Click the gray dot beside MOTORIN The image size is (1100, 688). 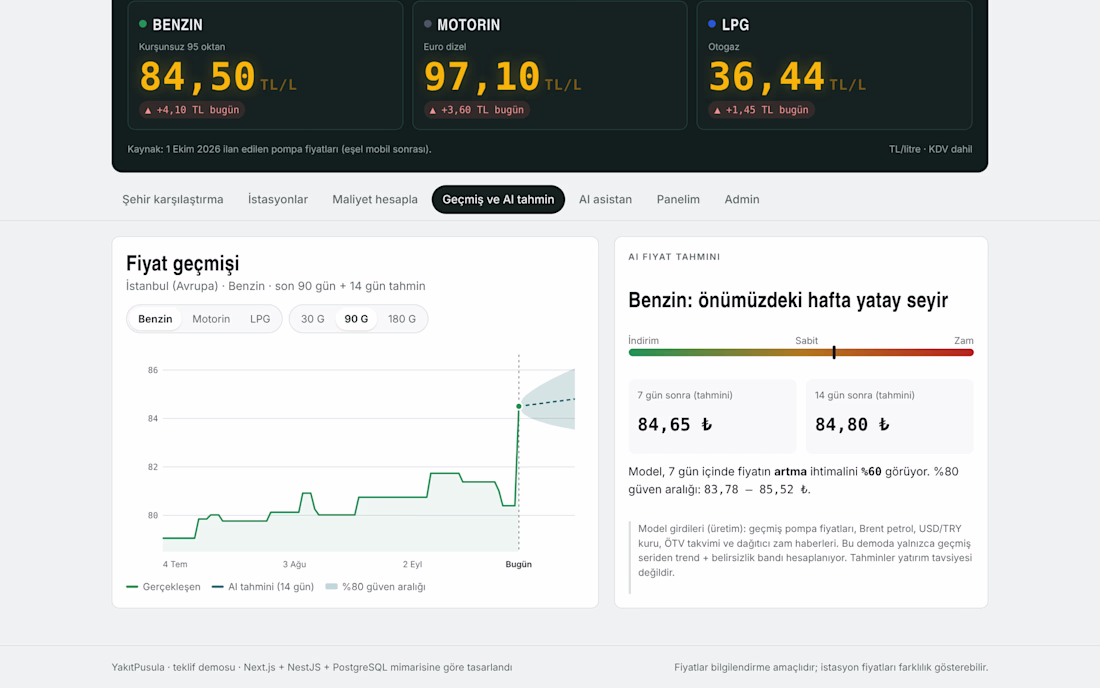tap(428, 24)
